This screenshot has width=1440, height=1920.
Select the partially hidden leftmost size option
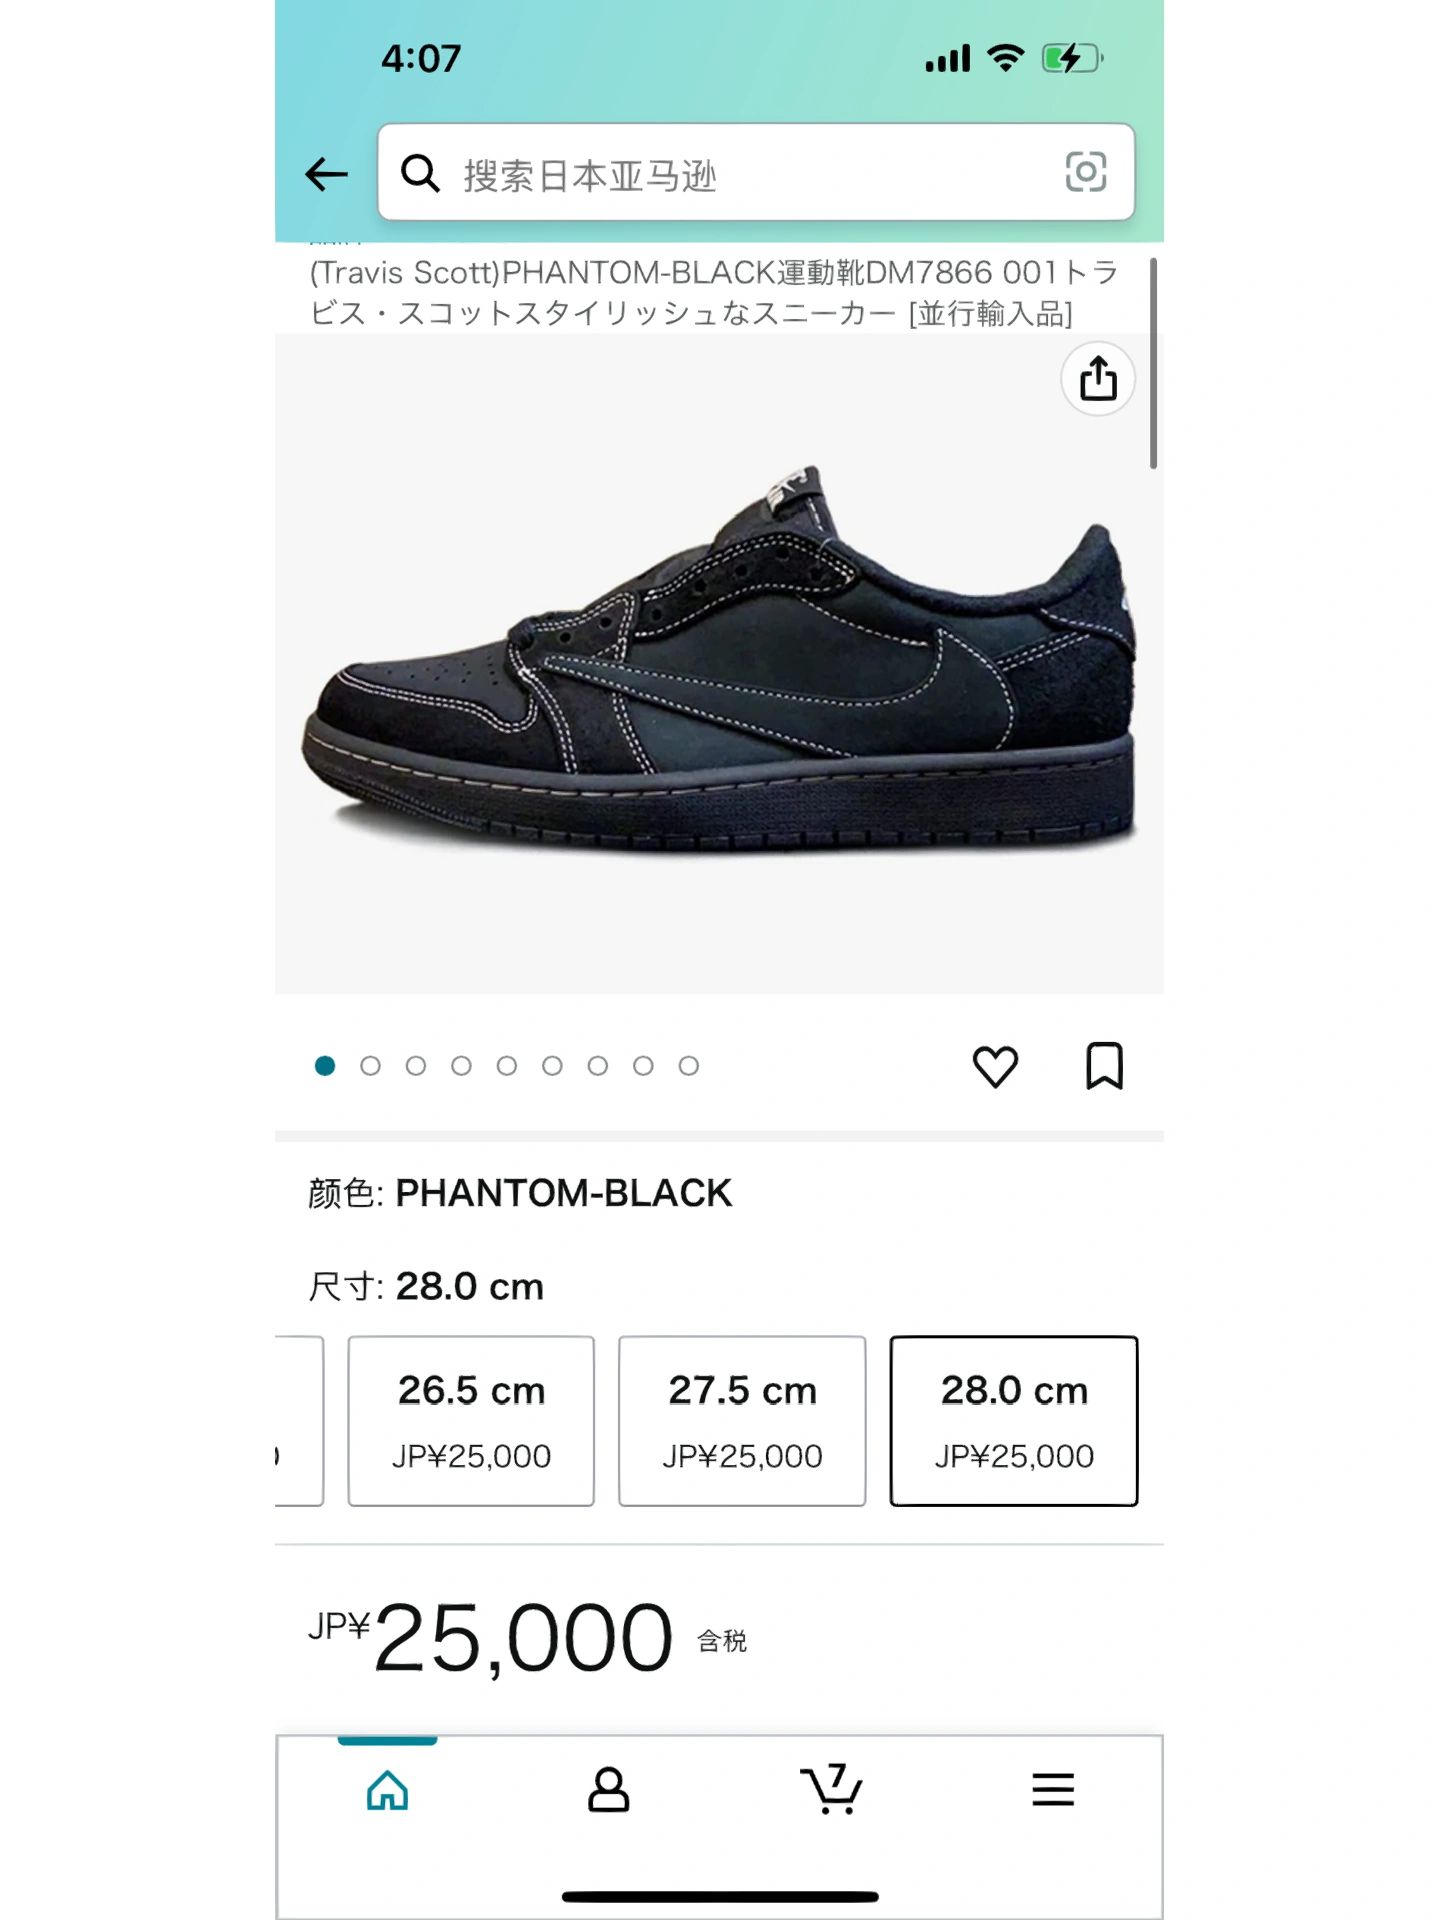pos(299,1420)
